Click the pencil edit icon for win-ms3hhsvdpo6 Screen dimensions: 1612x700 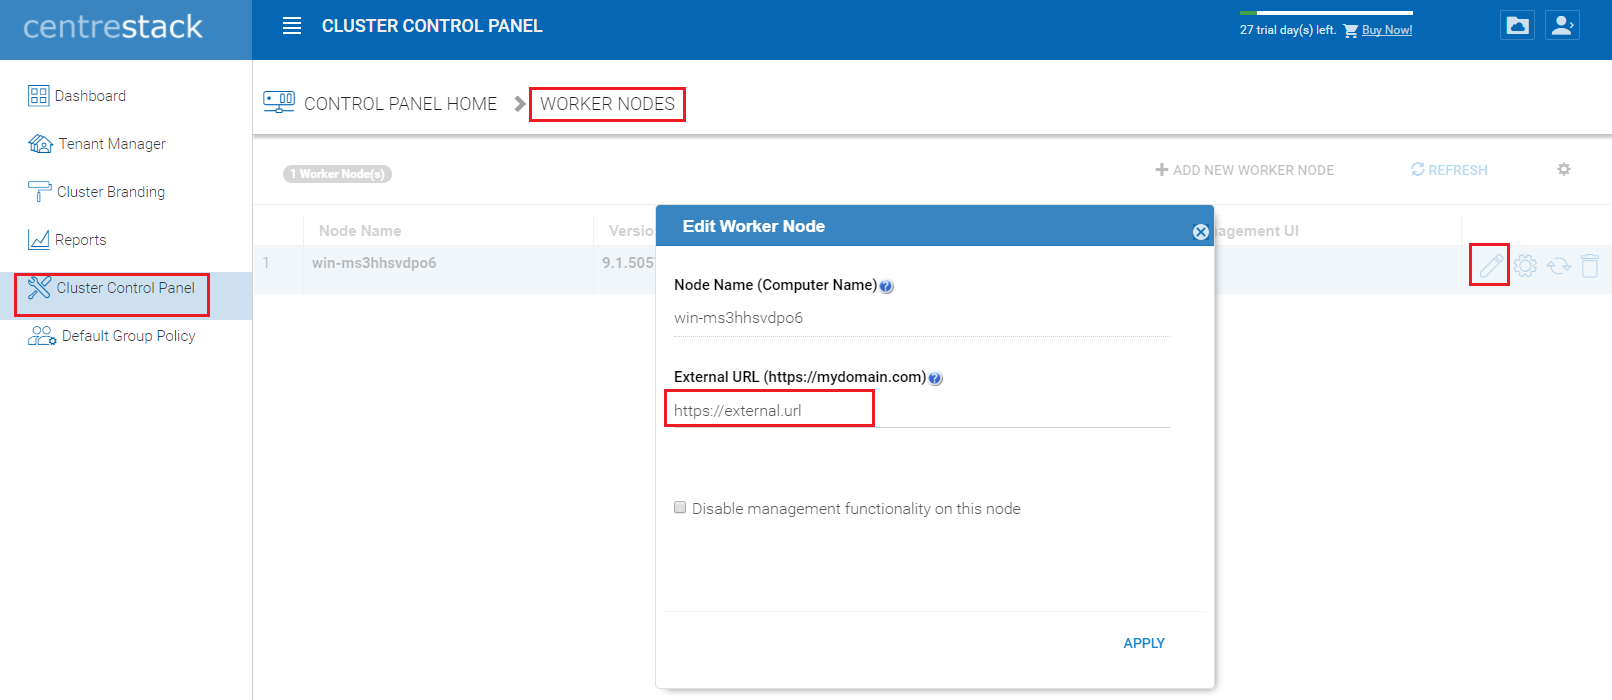point(1491,265)
